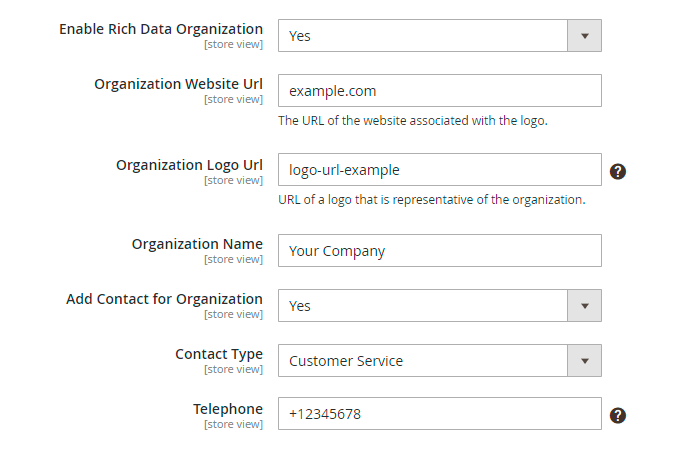The image size is (676, 459).
Task: Click help icon beside Organization Logo Url
Action: 618,171
